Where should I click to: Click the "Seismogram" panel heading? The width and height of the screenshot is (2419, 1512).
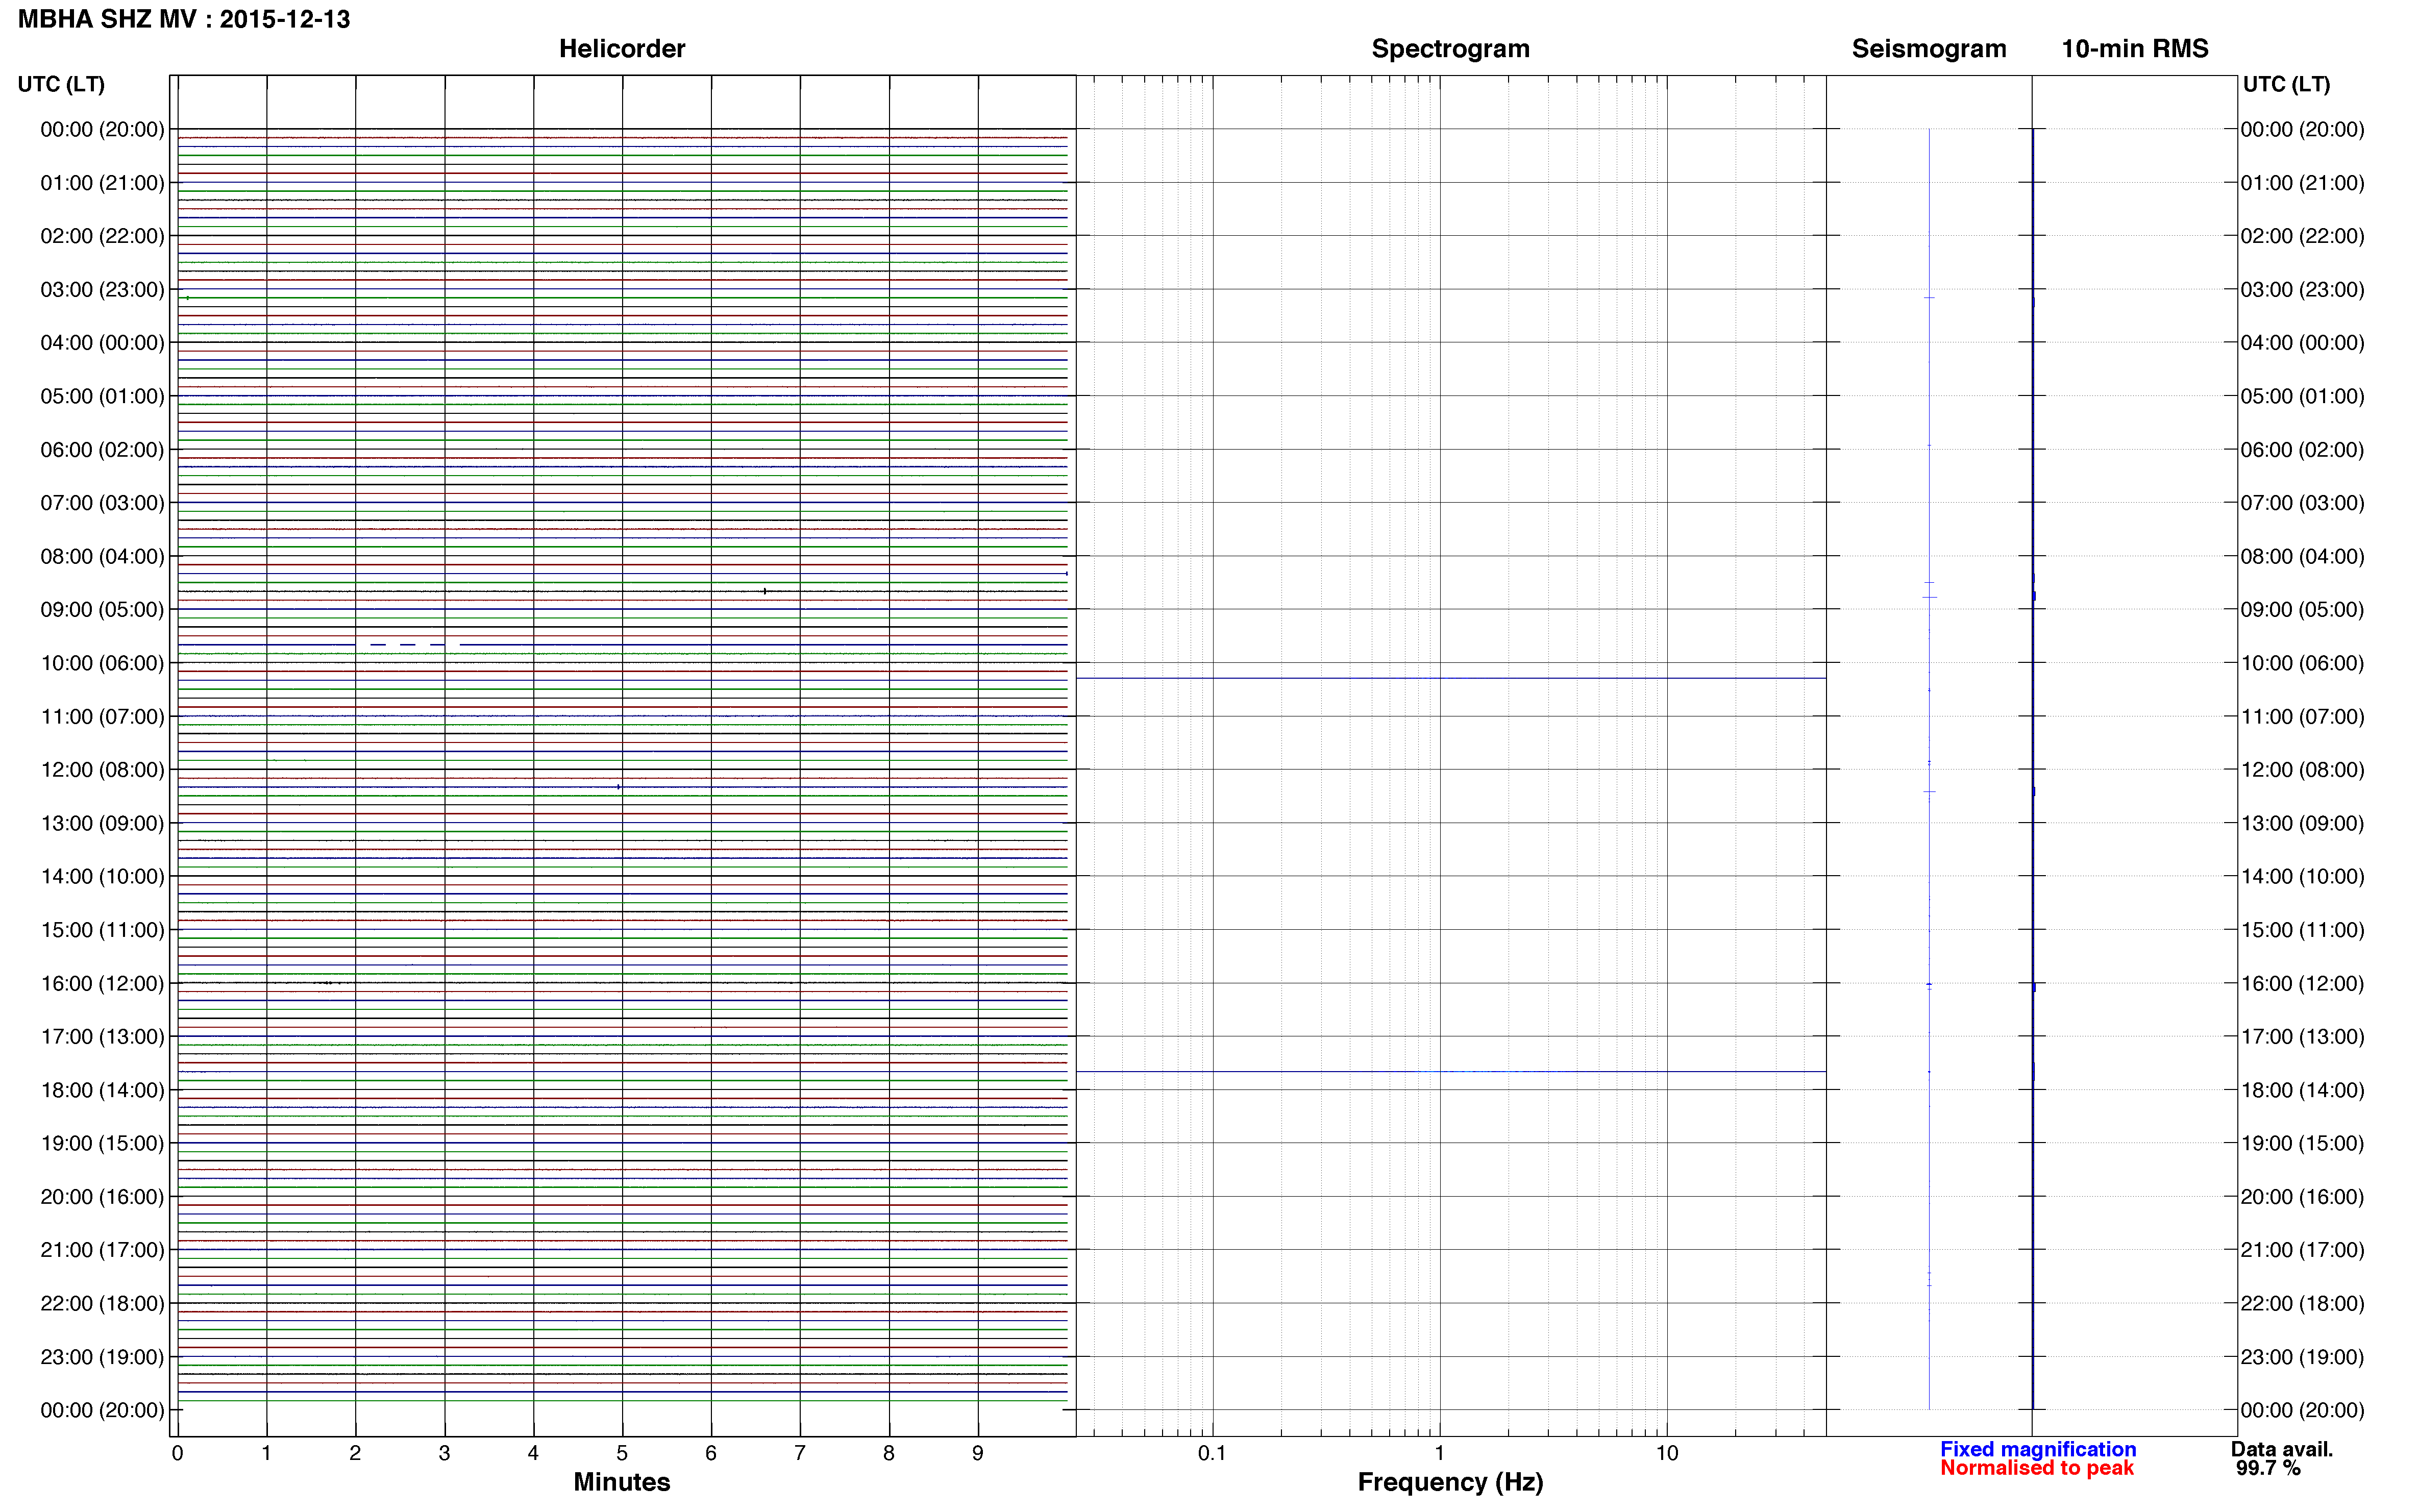tap(1929, 48)
